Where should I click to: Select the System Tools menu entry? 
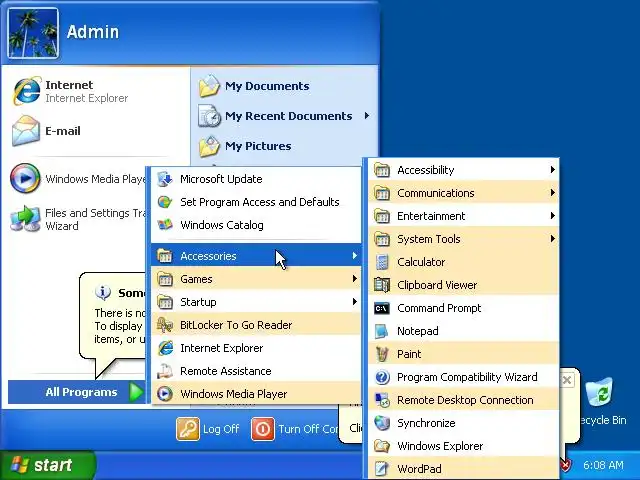click(x=464, y=239)
